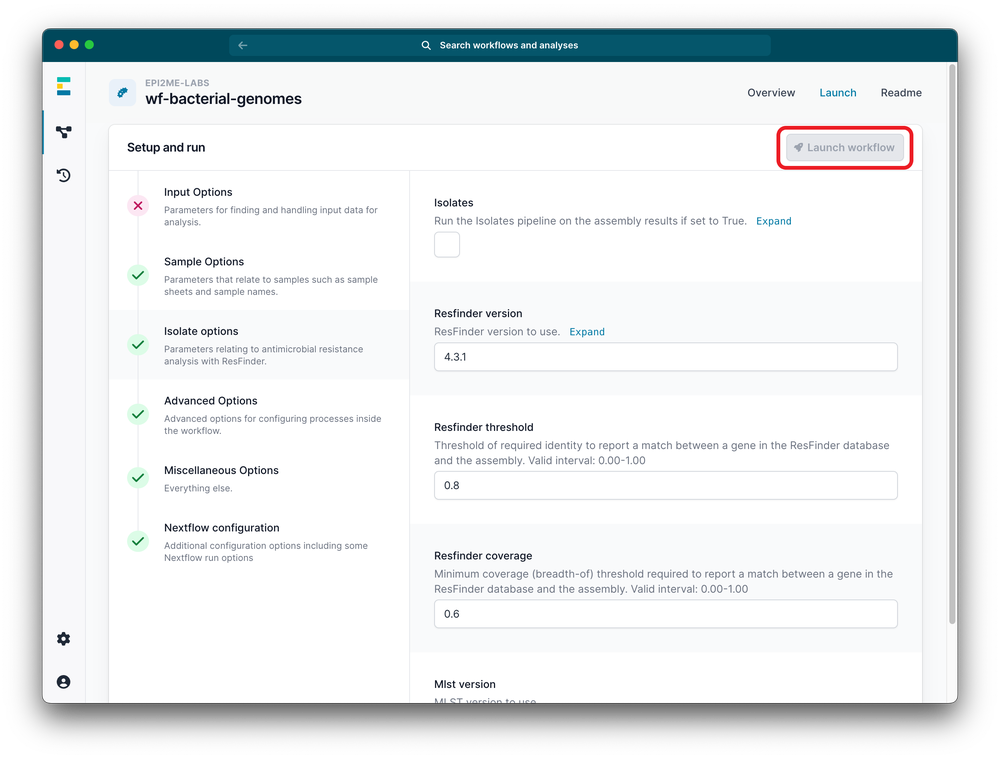Screen dimensions: 1000x759
Task: Click the Isolates label
Action: tap(453, 203)
